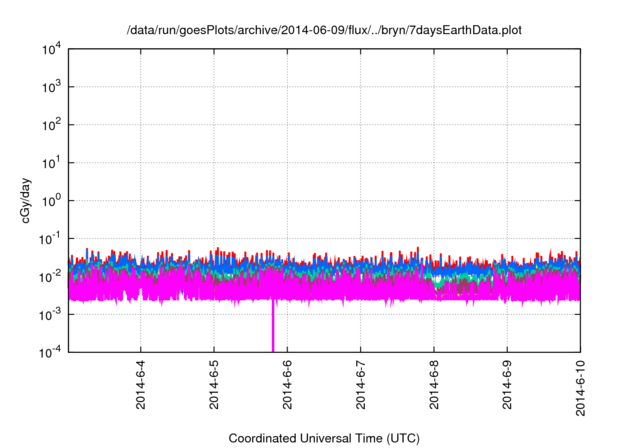Click the 10^-1 y-axis tick label
This screenshot has height=448, width=640.
point(50,239)
